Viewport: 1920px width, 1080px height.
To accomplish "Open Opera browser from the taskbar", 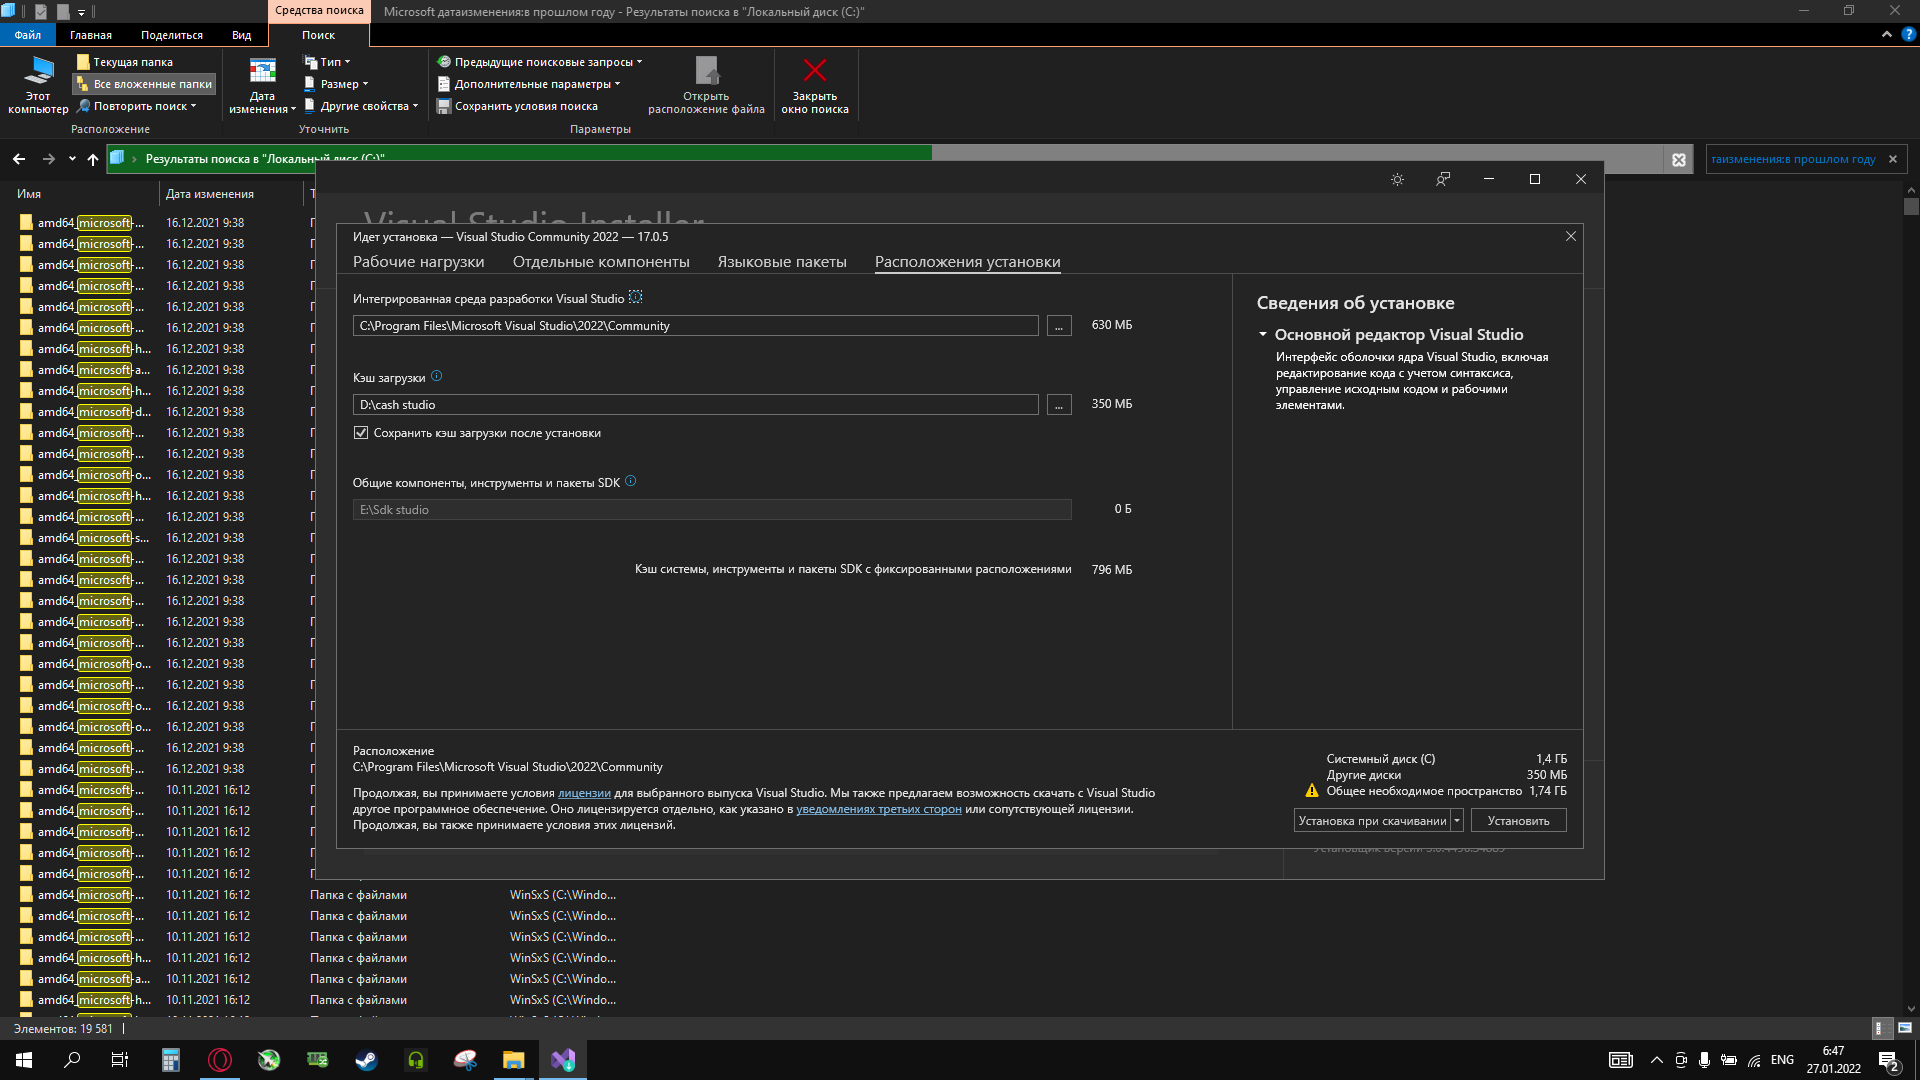I will point(219,1060).
